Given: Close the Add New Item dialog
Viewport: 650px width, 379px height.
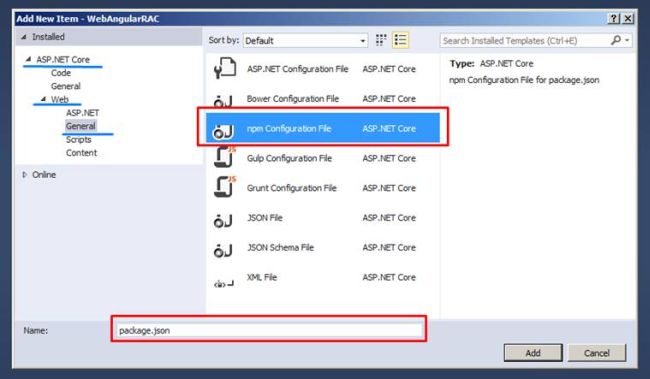Looking at the screenshot, I should (x=628, y=18).
